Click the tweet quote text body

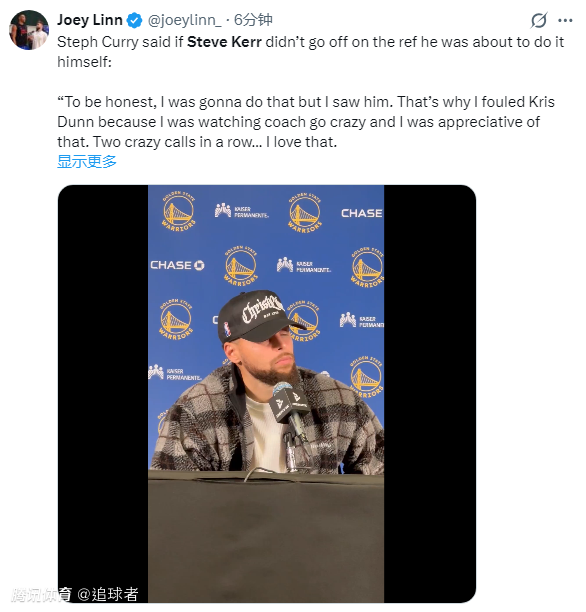(306, 122)
